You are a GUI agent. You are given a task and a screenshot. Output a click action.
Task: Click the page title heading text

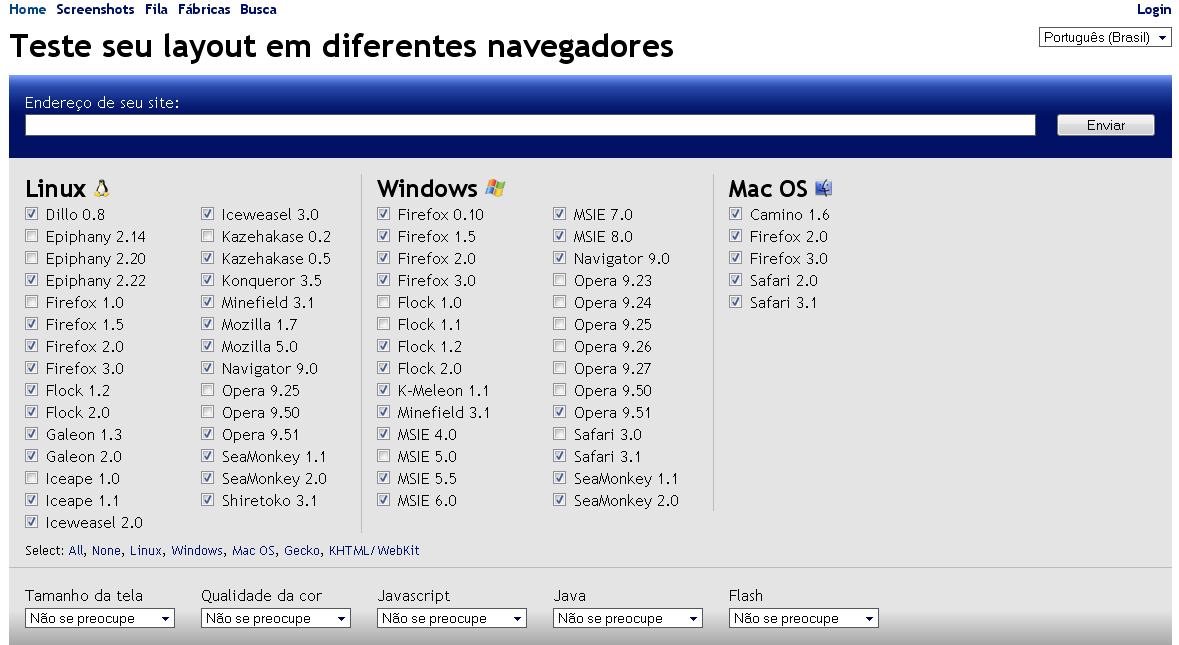click(x=341, y=46)
